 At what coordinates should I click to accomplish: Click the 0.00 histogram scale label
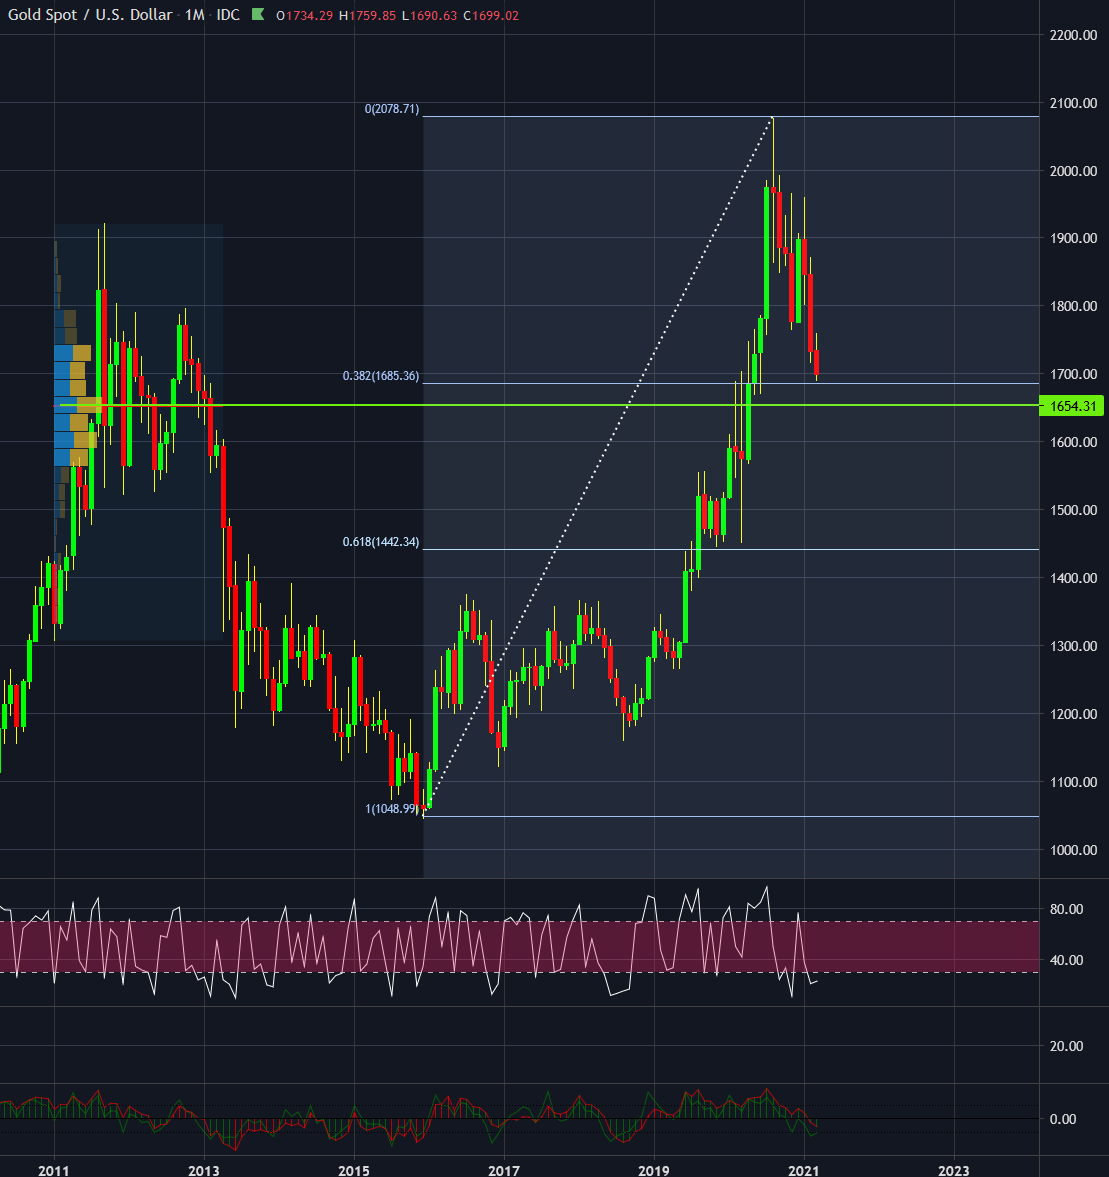coord(1062,1119)
